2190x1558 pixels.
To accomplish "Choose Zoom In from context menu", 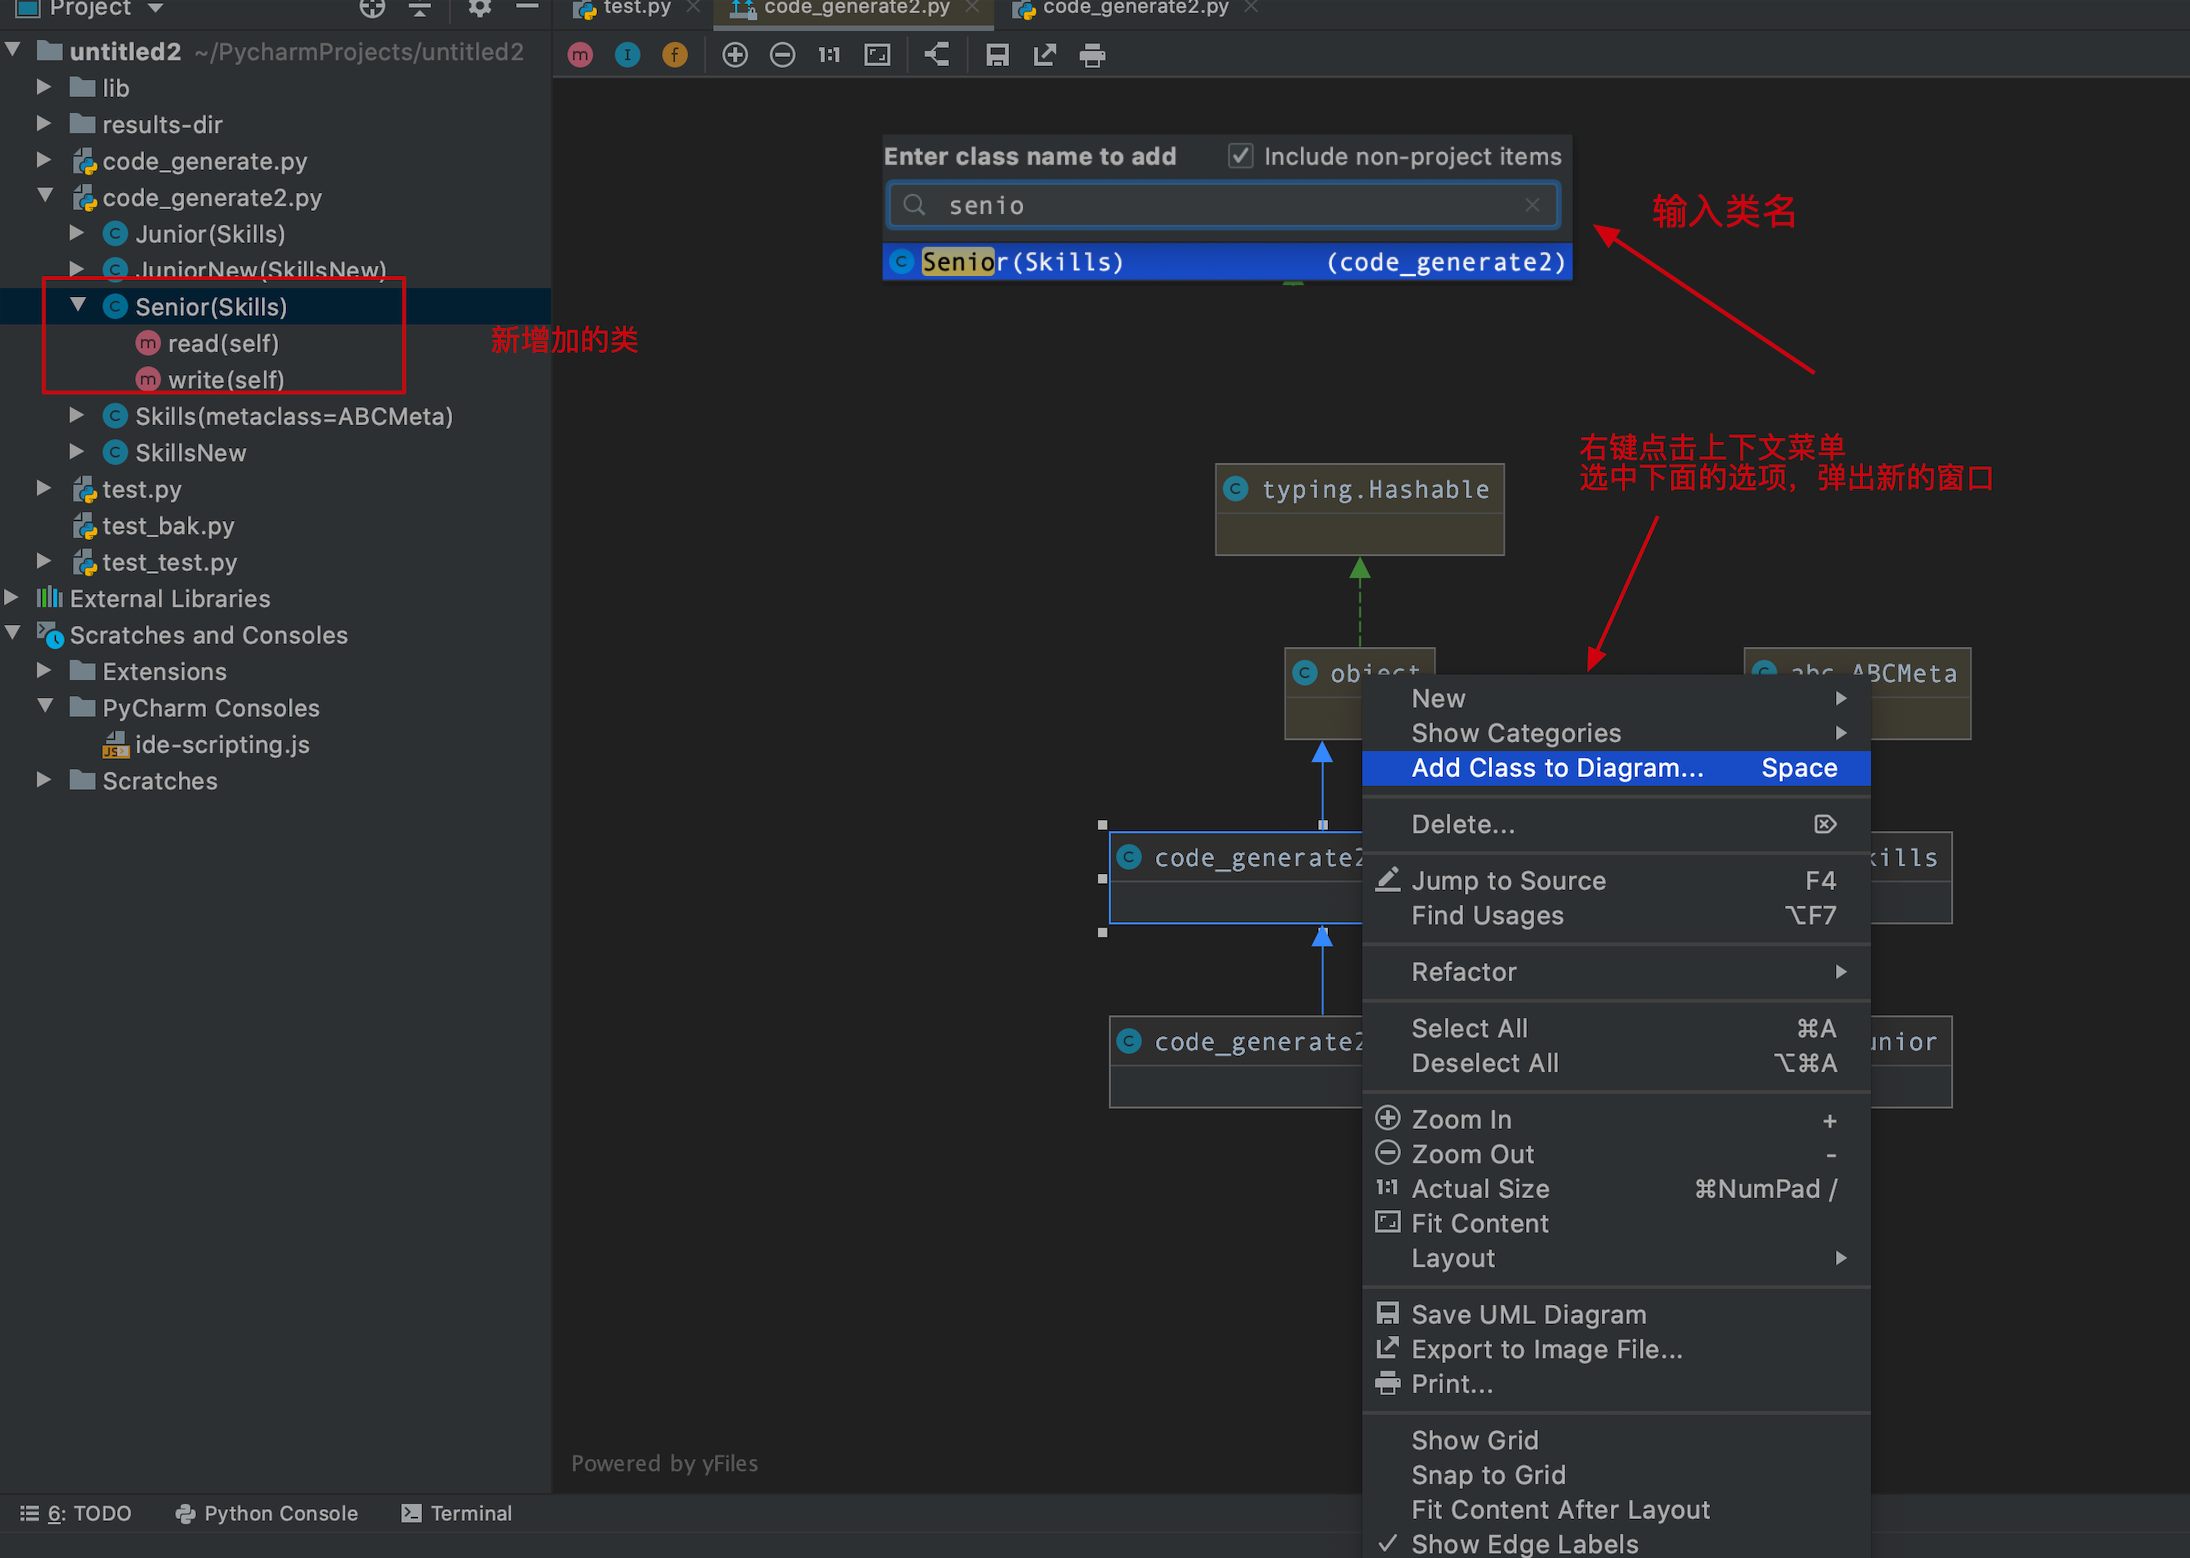I will click(1616, 1119).
